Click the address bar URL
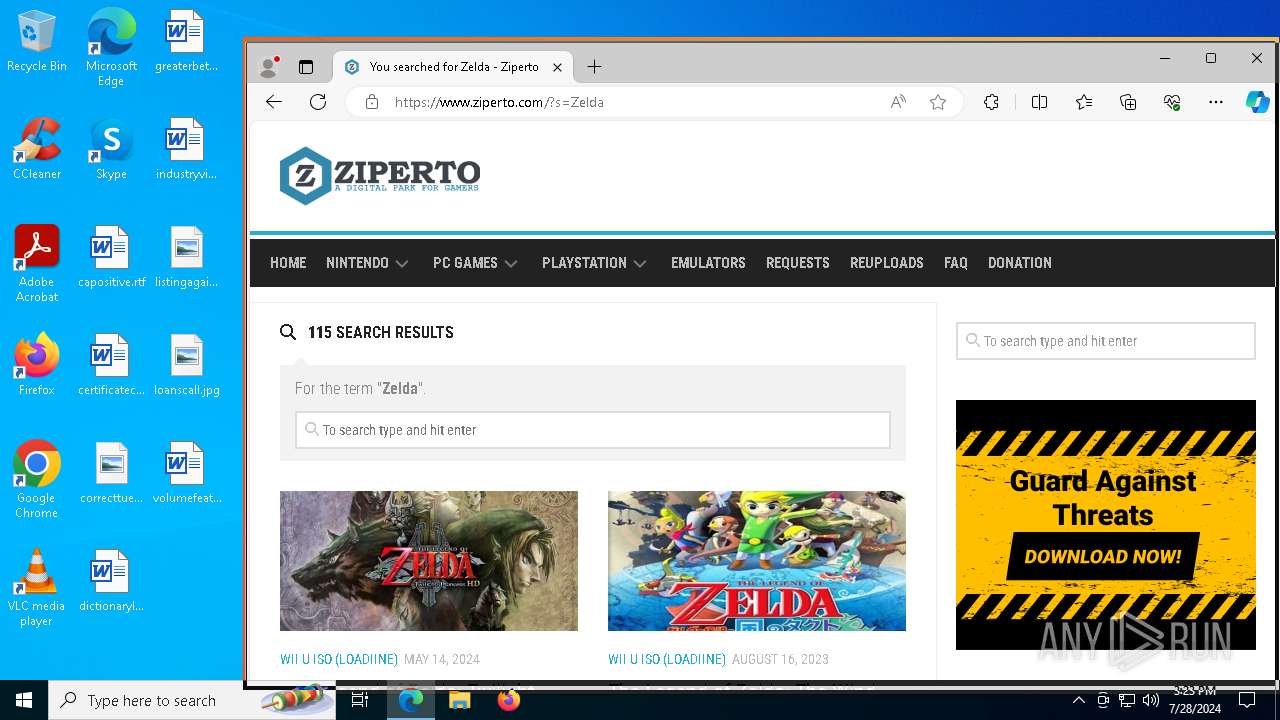The width and height of the screenshot is (1280, 720). coord(499,102)
